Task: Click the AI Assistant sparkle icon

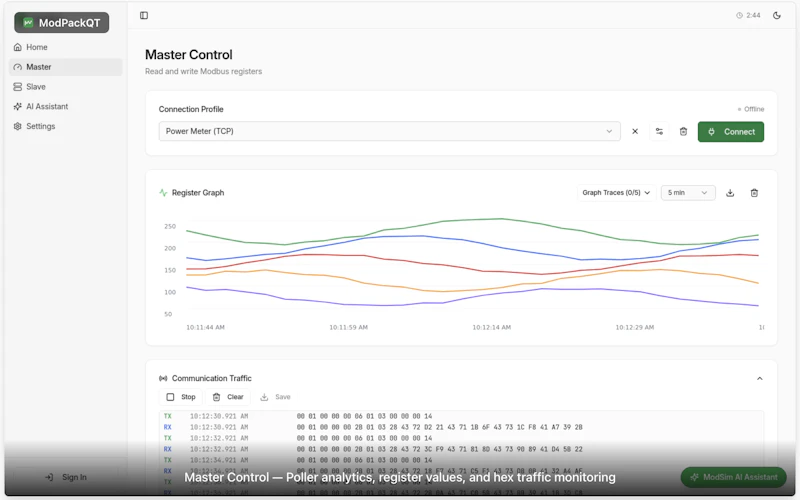Action: point(17,107)
